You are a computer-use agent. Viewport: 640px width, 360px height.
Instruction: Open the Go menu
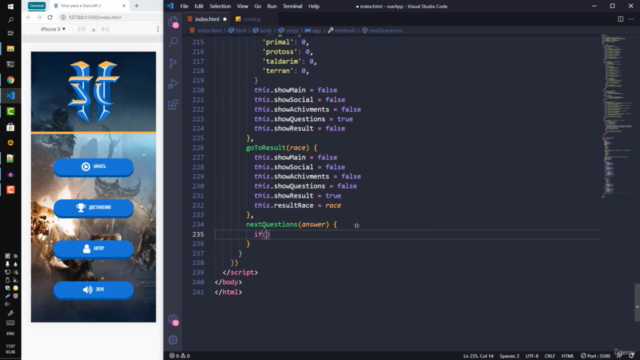tap(258, 6)
